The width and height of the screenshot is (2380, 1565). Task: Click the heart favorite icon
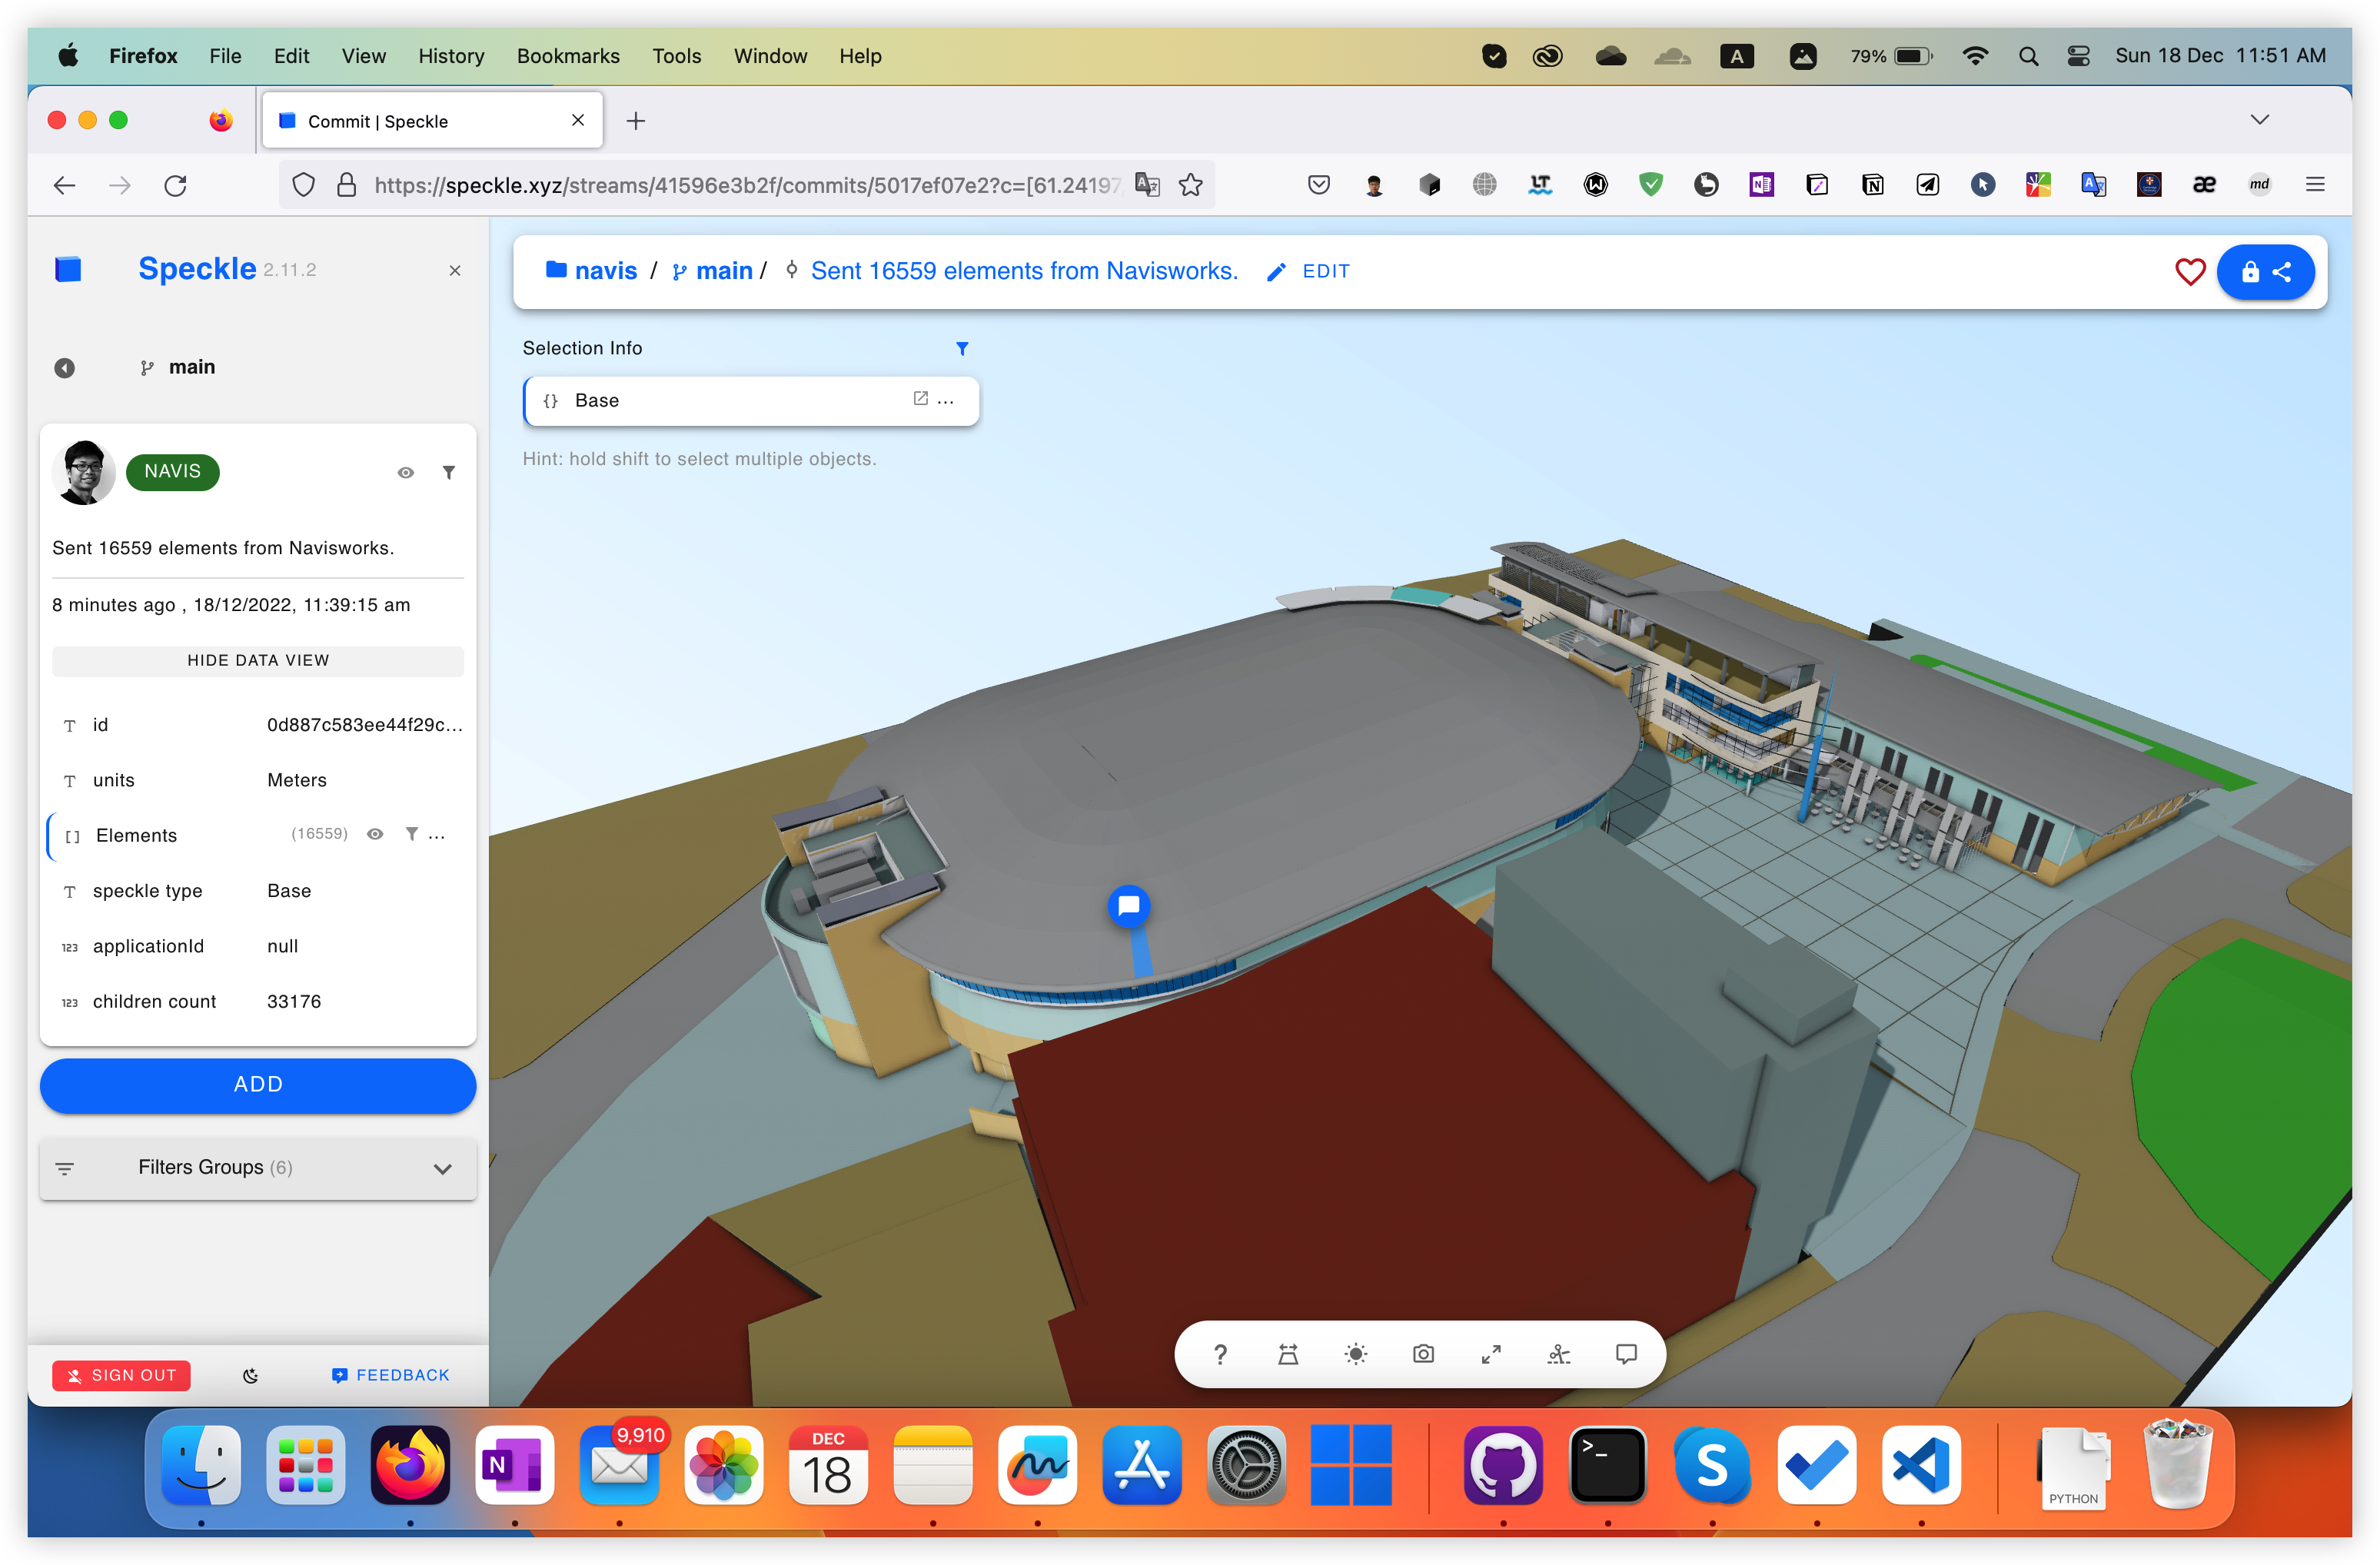point(2189,271)
